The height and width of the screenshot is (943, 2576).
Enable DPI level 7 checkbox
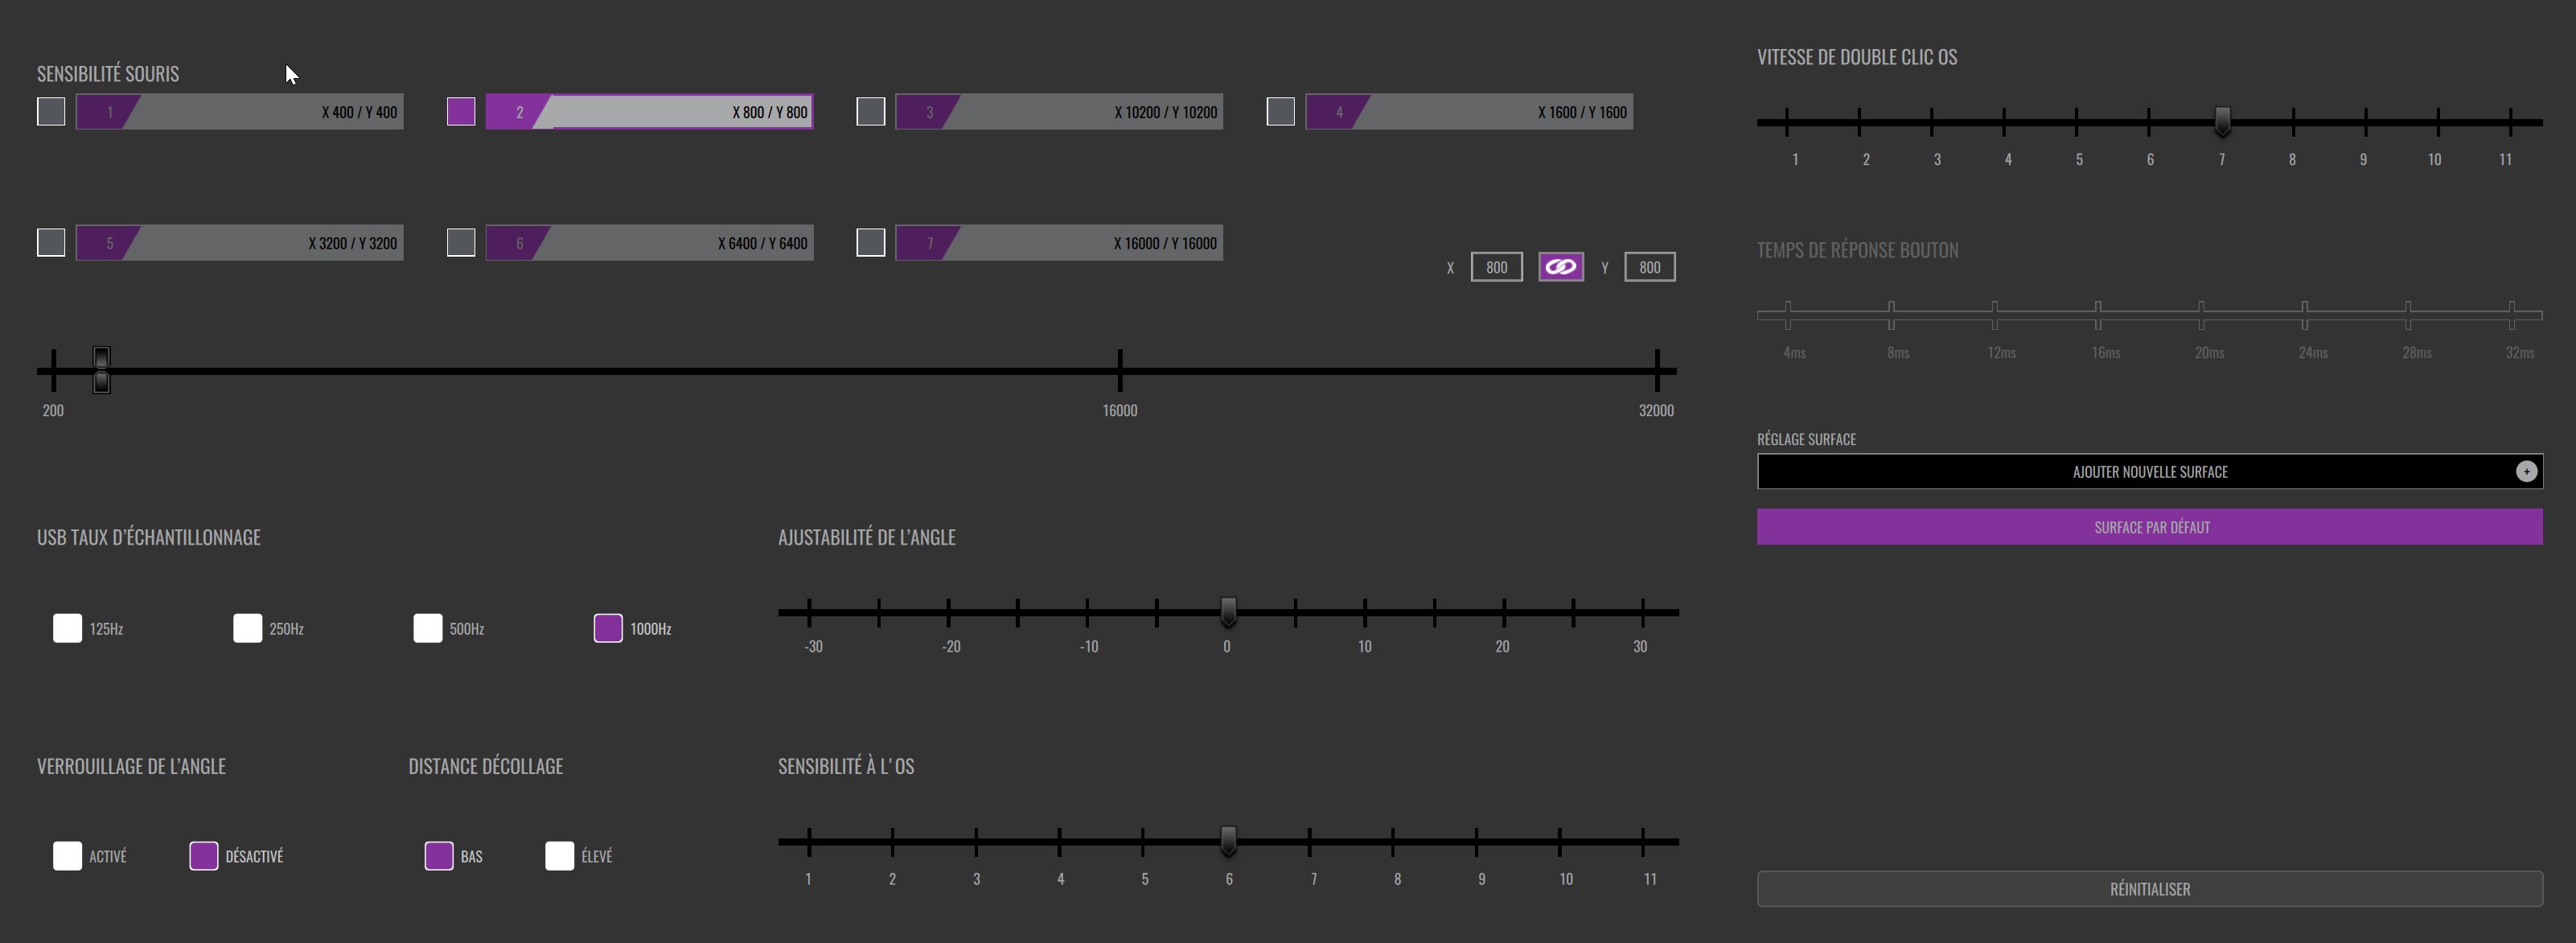pos(871,243)
